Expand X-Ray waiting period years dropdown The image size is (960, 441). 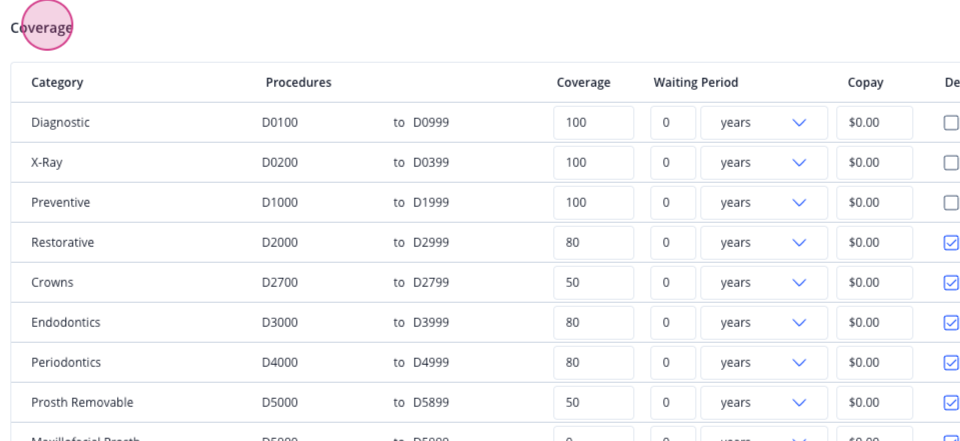click(764, 162)
